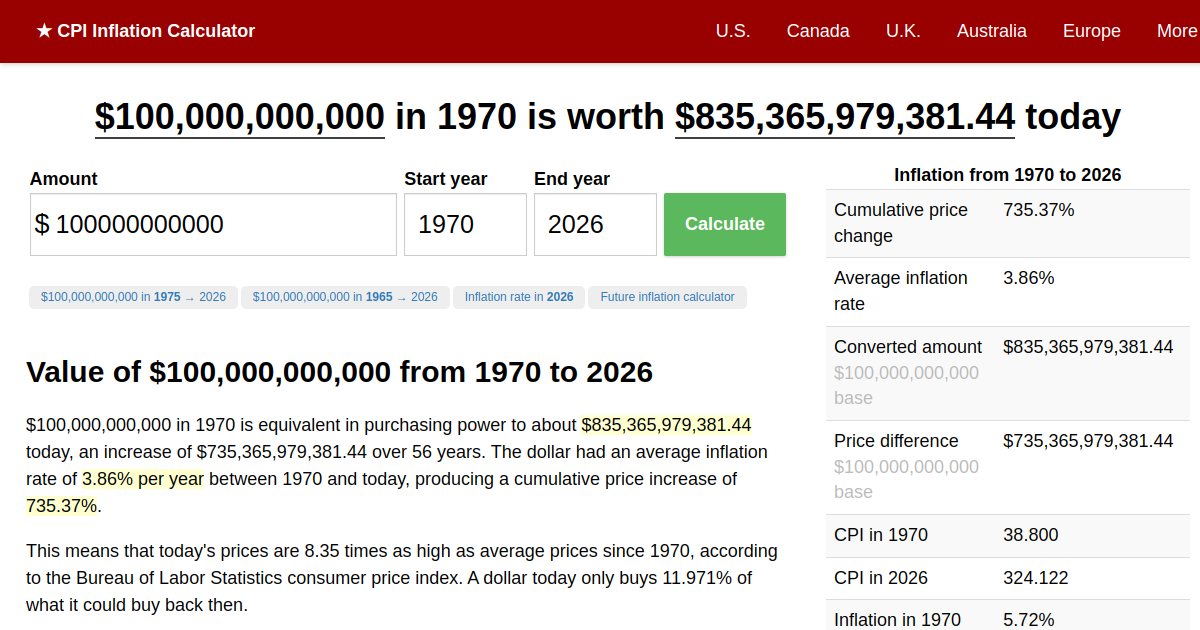This screenshot has width=1200, height=630.
Task: Click the underlined $100,000,000,000 headline link
Action: point(239,117)
